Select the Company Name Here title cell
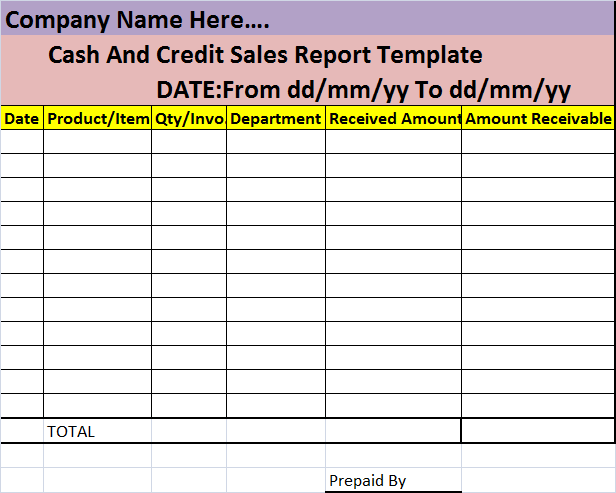The height and width of the screenshot is (493, 616). point(307,19)
